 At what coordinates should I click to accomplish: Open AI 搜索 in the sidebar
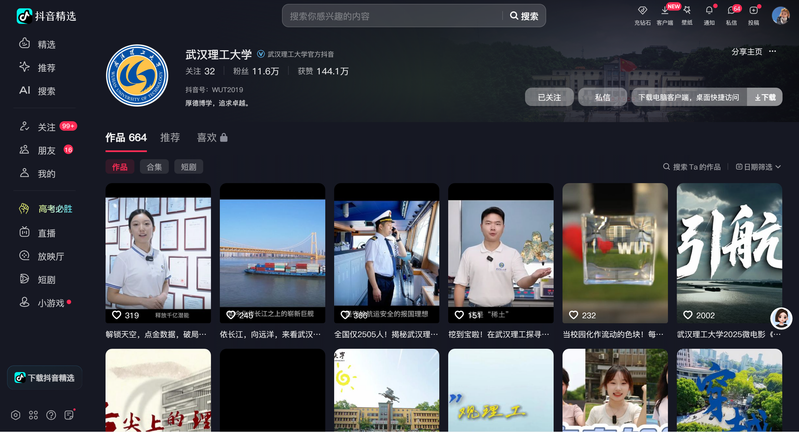pos(37,91)
